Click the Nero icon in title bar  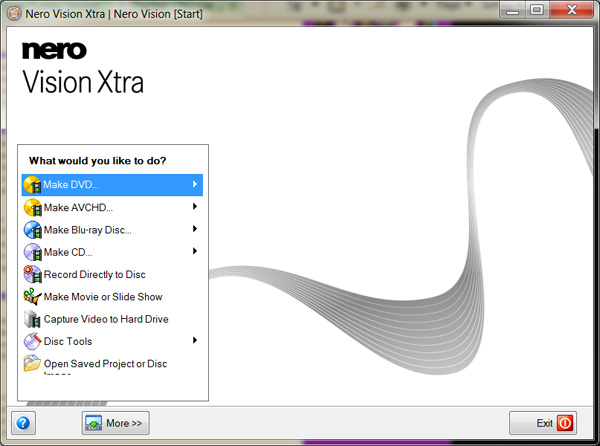pyautogui.click(x=14, y=14)
